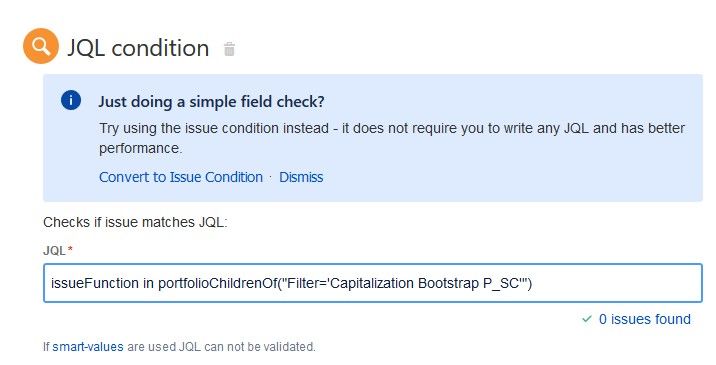Focus the JQL query input field

tap(373, 283)
